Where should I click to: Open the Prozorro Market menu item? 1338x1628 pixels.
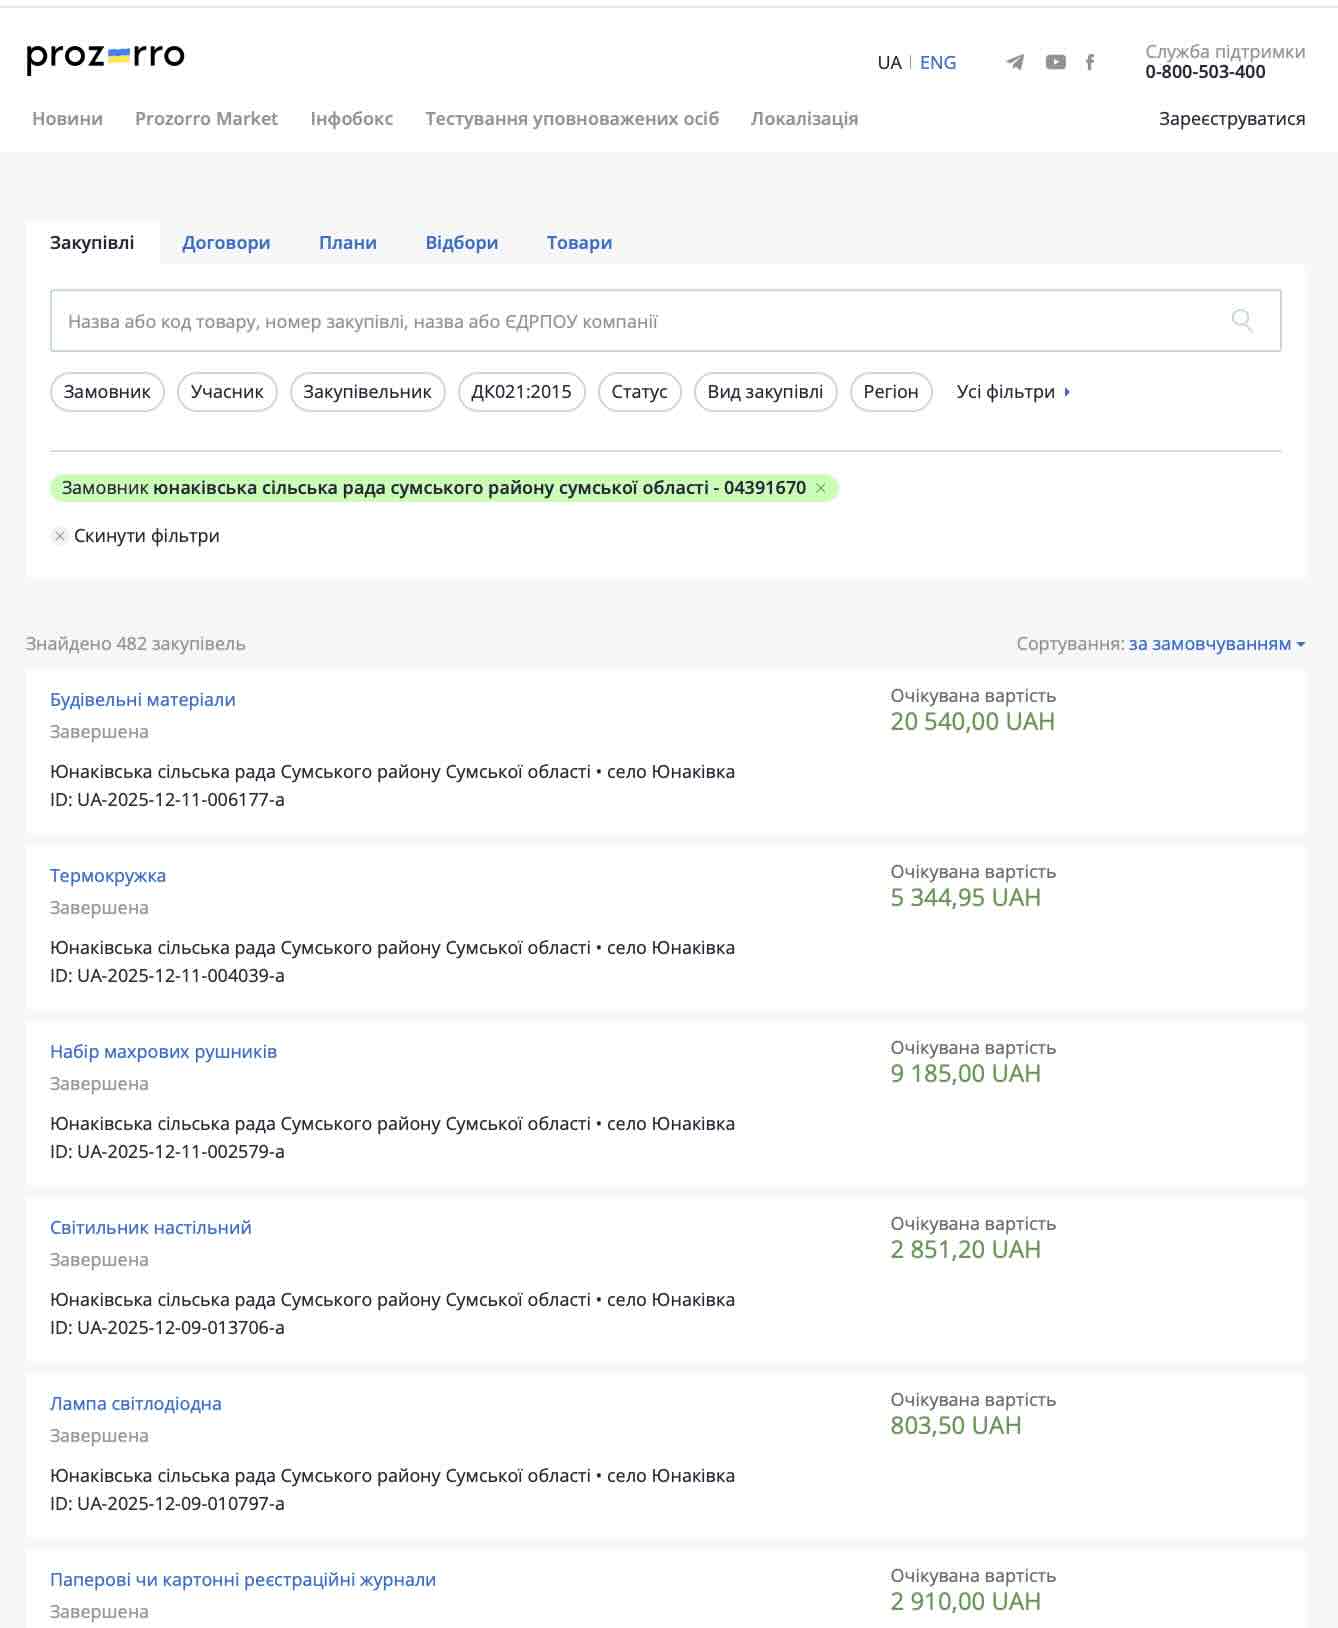click(206, 119)
